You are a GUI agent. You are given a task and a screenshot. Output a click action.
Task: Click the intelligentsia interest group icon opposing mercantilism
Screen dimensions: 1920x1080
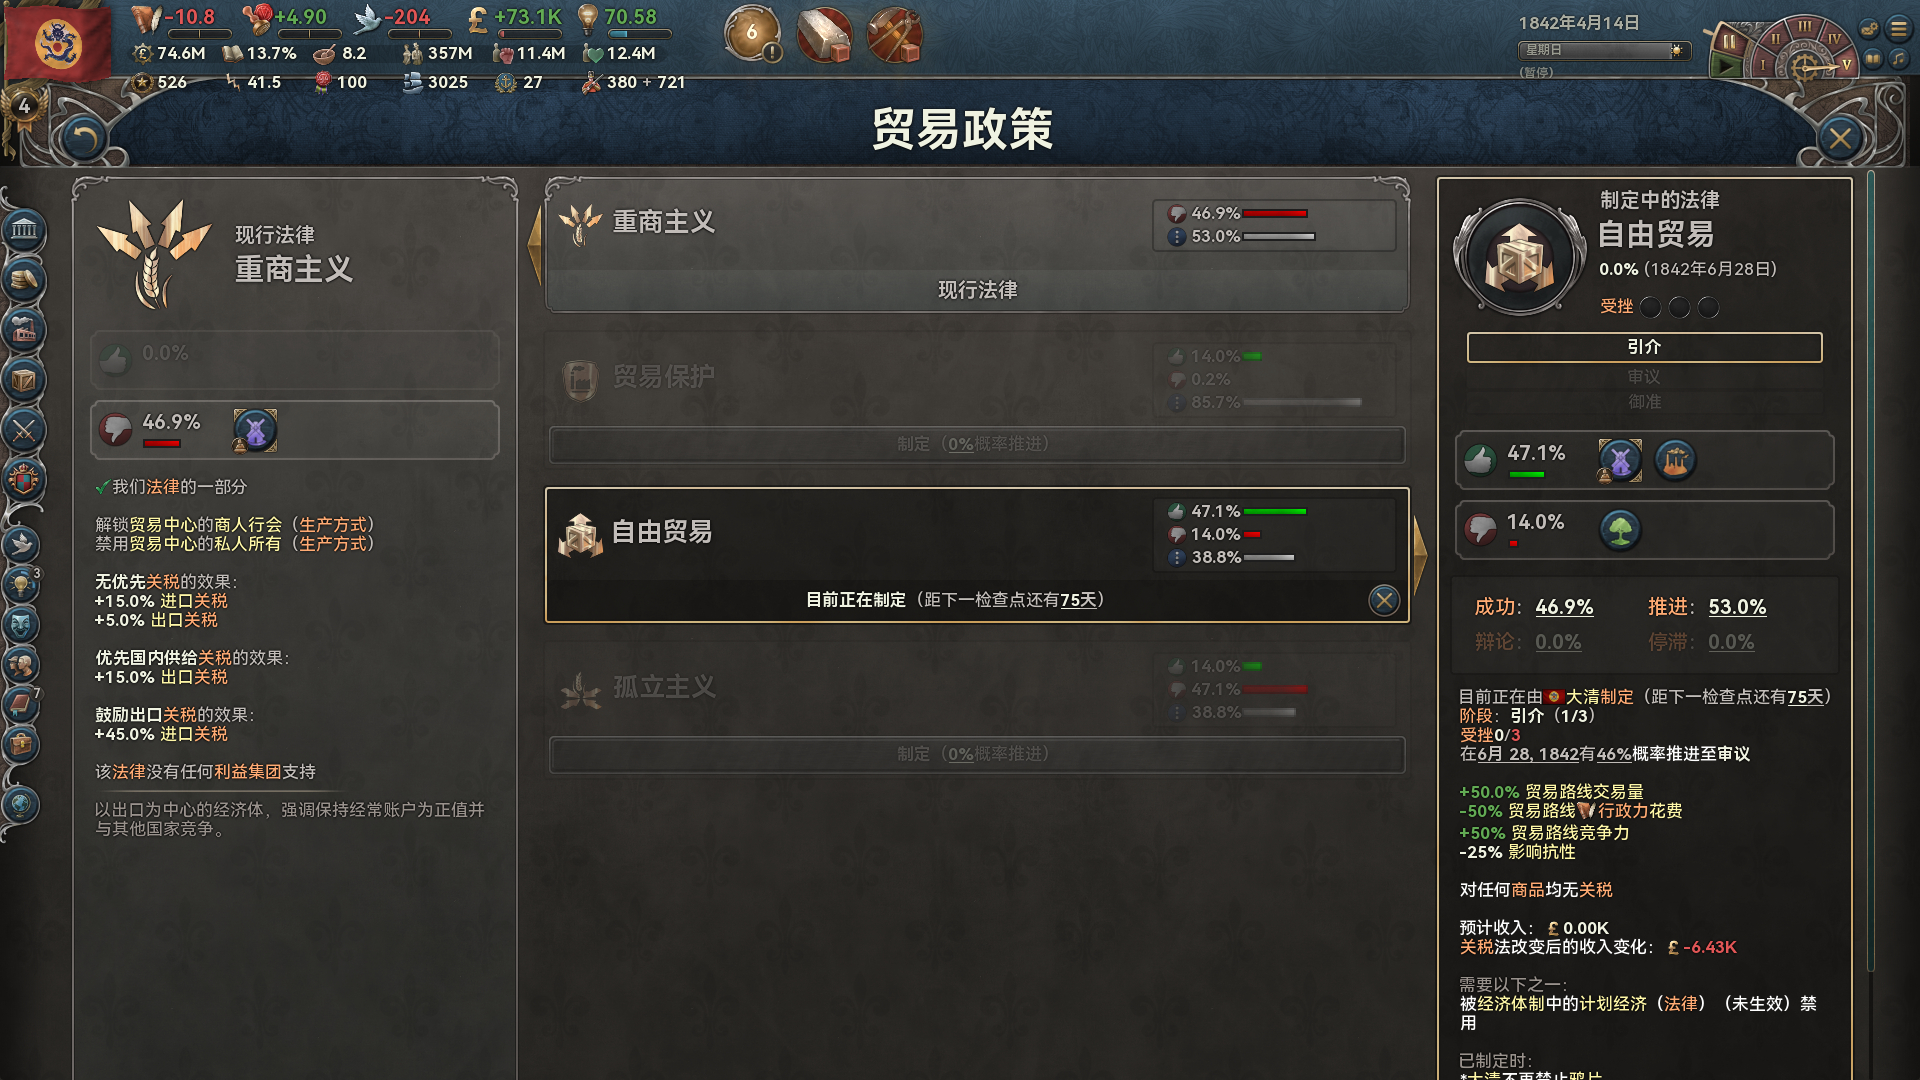[x=255, y=430]
